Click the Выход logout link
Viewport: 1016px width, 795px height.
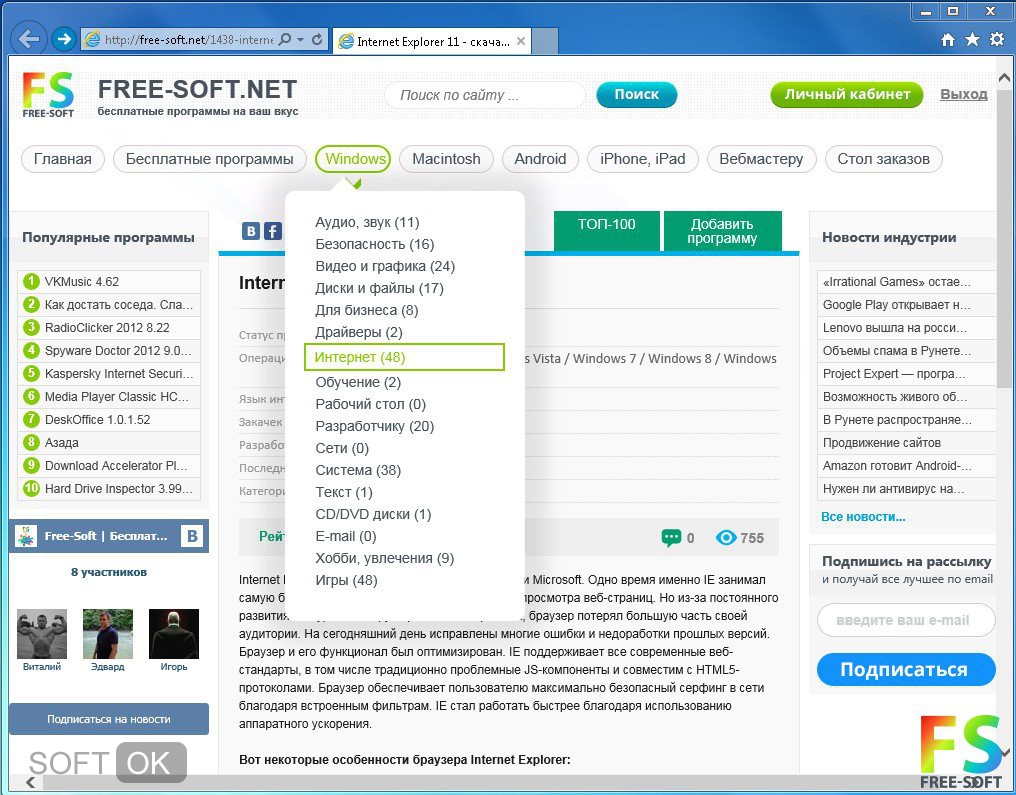click(964, 95)
